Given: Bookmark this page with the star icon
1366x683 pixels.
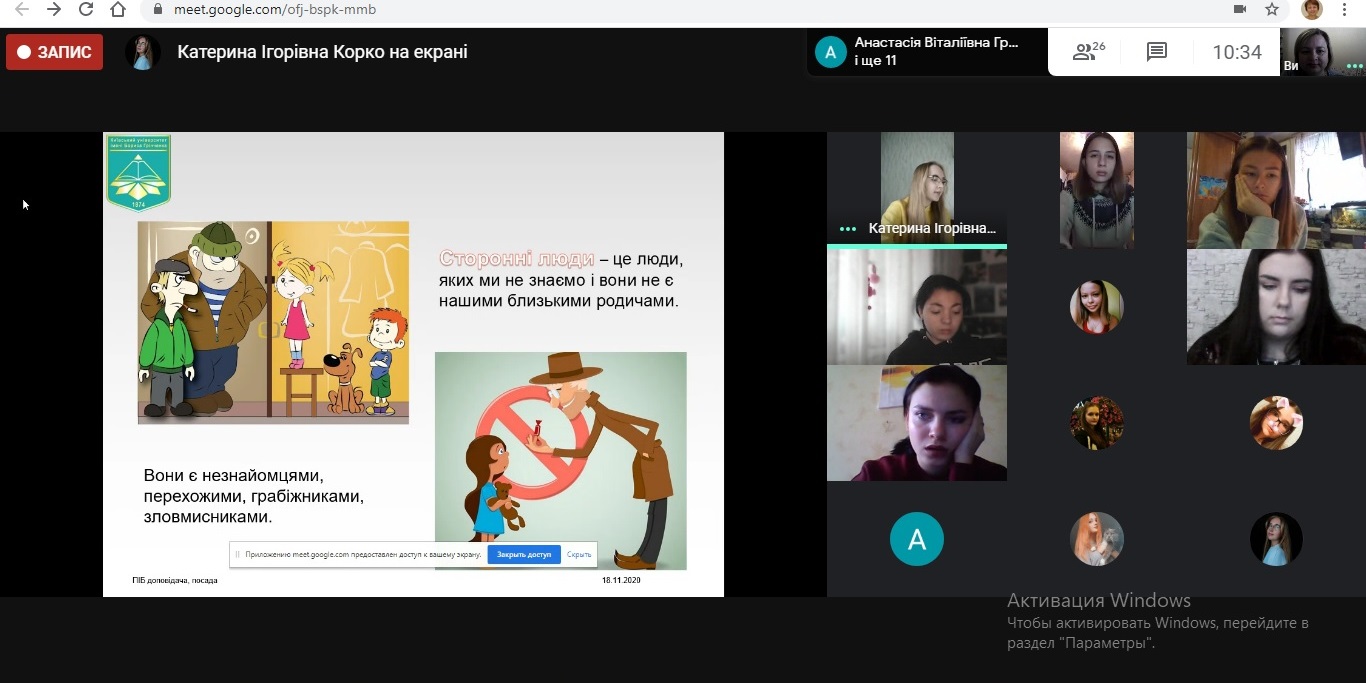Looking at the screenshot, I should point(1272,10).
